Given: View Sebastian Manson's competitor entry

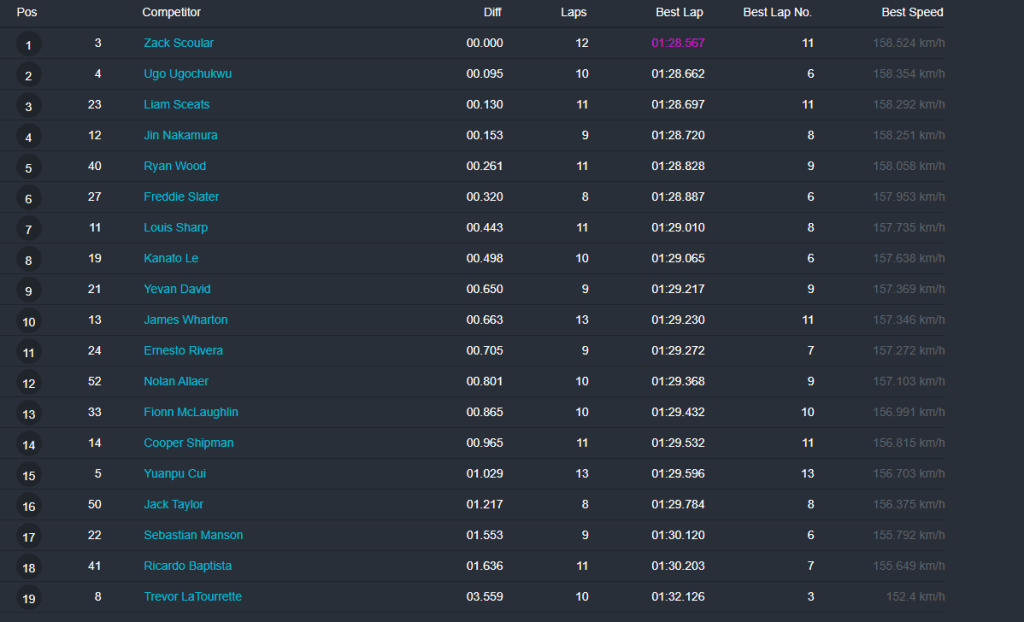Looking at the screenshot, I should click(x=193, y=535).
